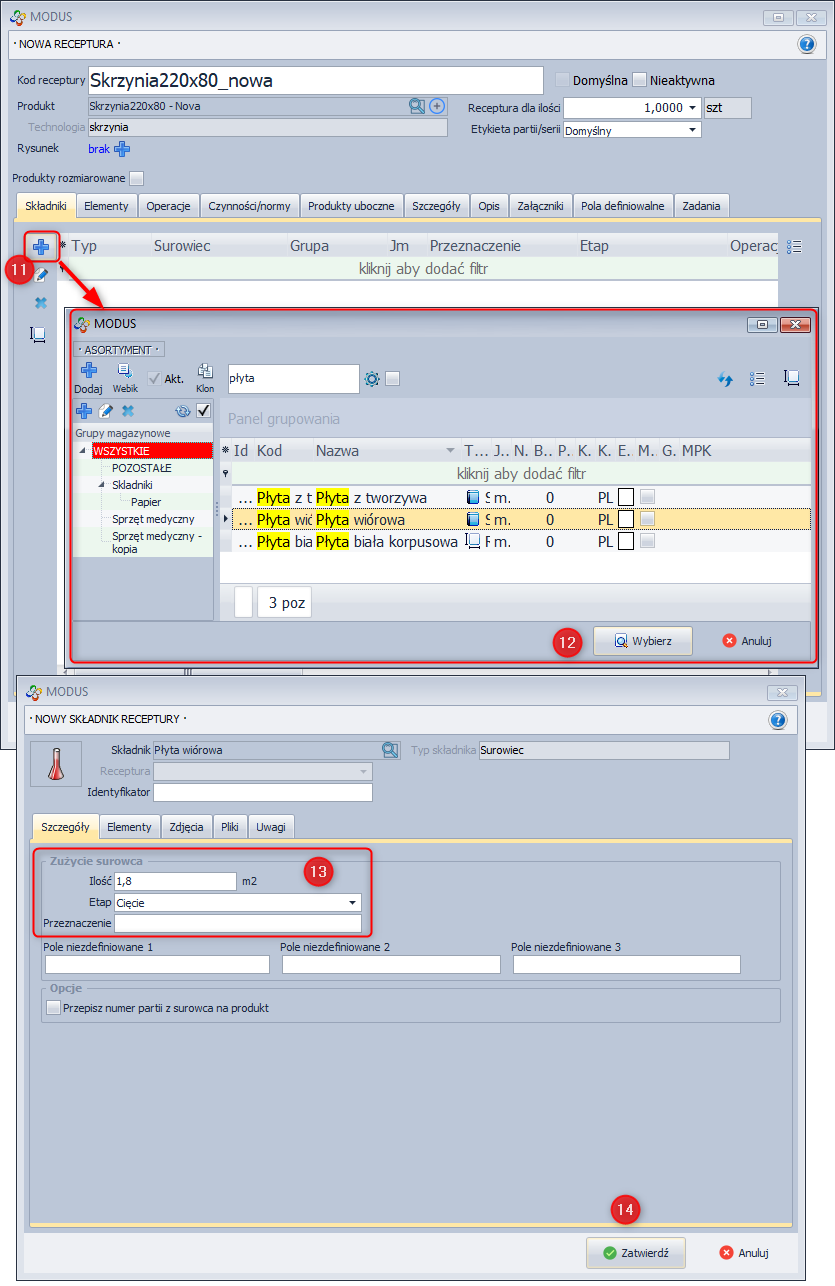Enable 'Przepisz numer partii z surowca na produkt'
The image size is (835, 1286).
tap(54, 1008)
